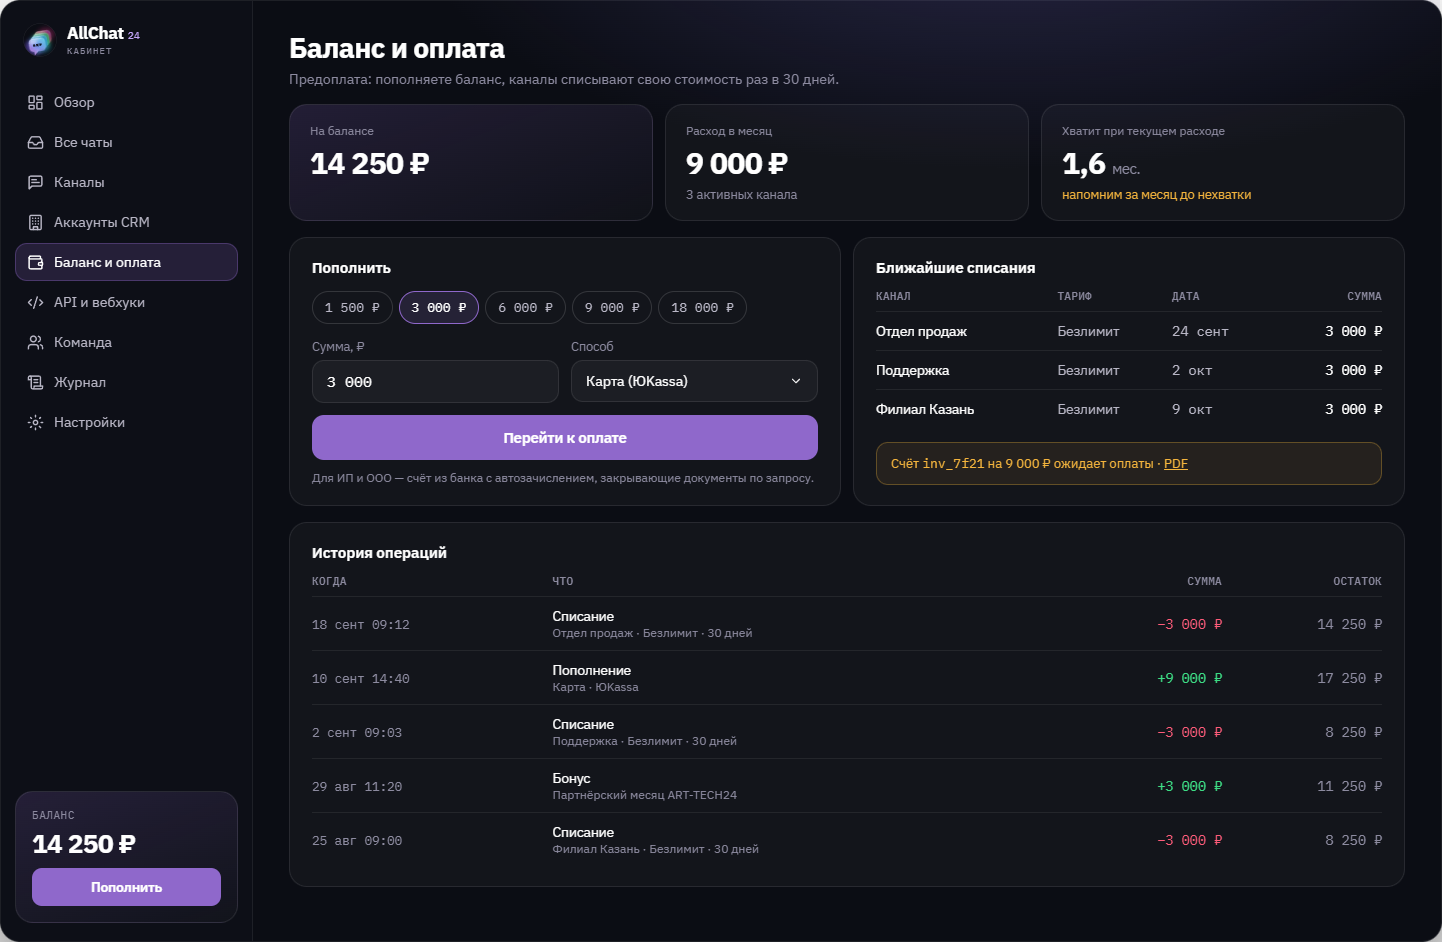This screenshot has width=1442, height=942.
Task: Click the 17 250 ₽ remaining balance value
Action: point(1349,678)
